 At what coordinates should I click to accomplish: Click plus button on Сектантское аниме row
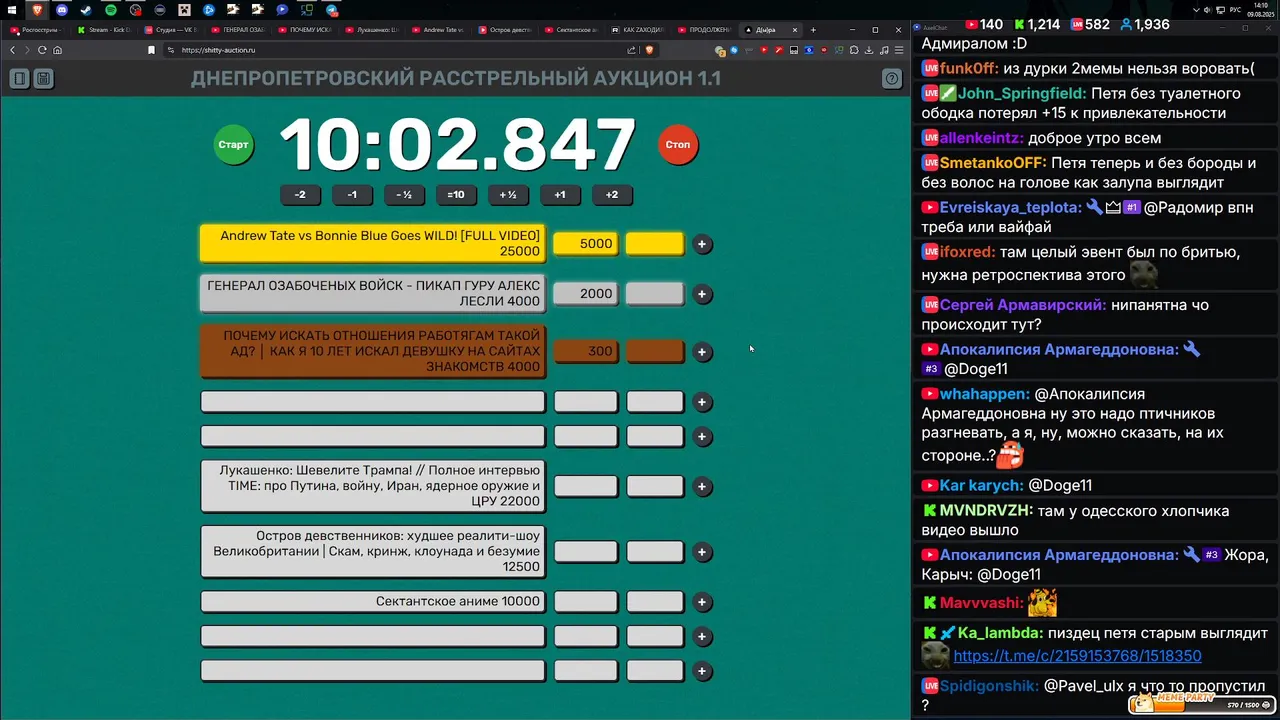pyautogui.click(x=702, y=602)
